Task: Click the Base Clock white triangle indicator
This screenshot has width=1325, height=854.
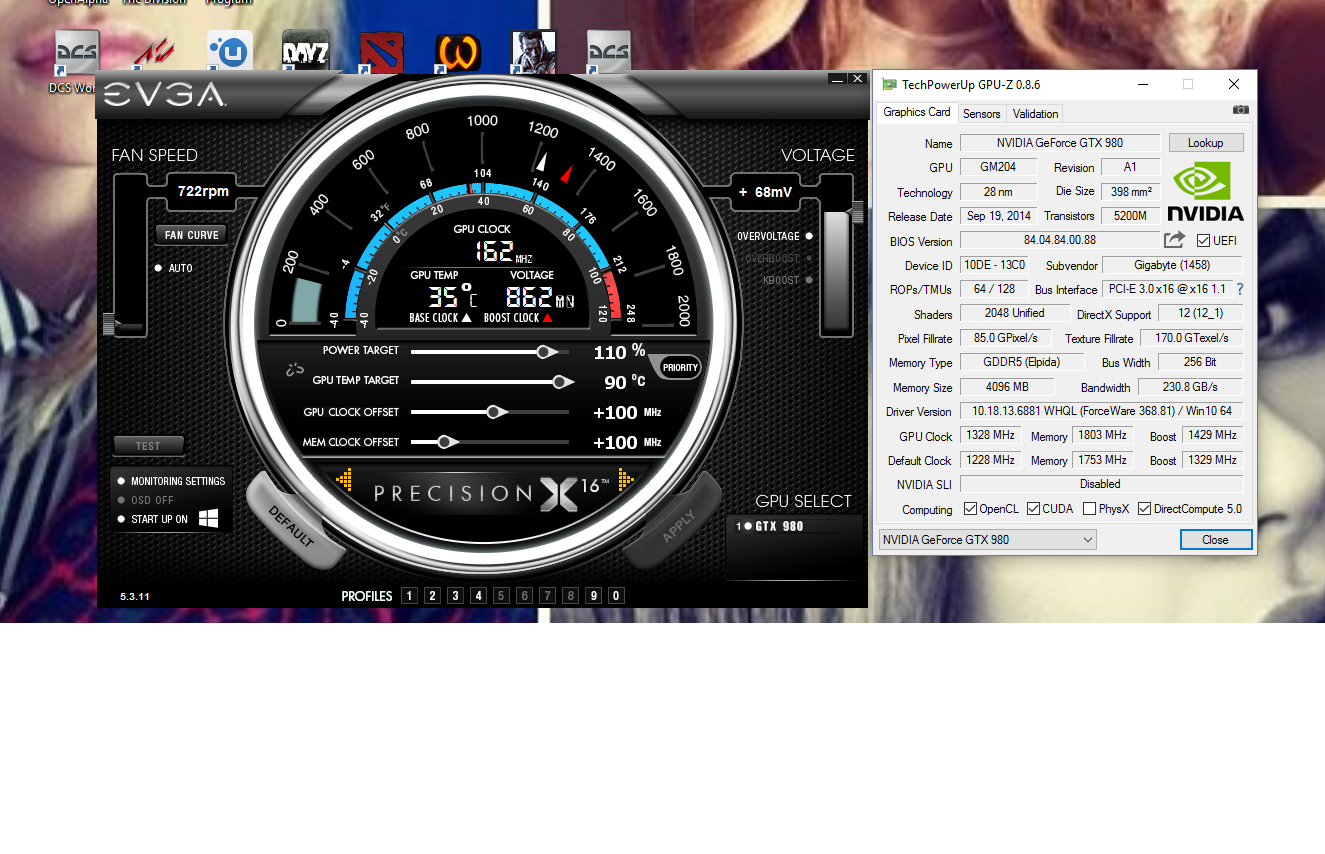Action: [466, 318]
